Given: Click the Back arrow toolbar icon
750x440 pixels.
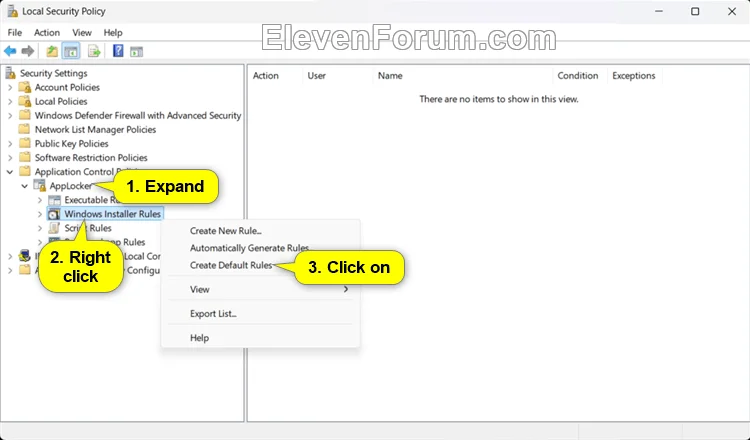Looking at the screenshot, I should (10, 51).
